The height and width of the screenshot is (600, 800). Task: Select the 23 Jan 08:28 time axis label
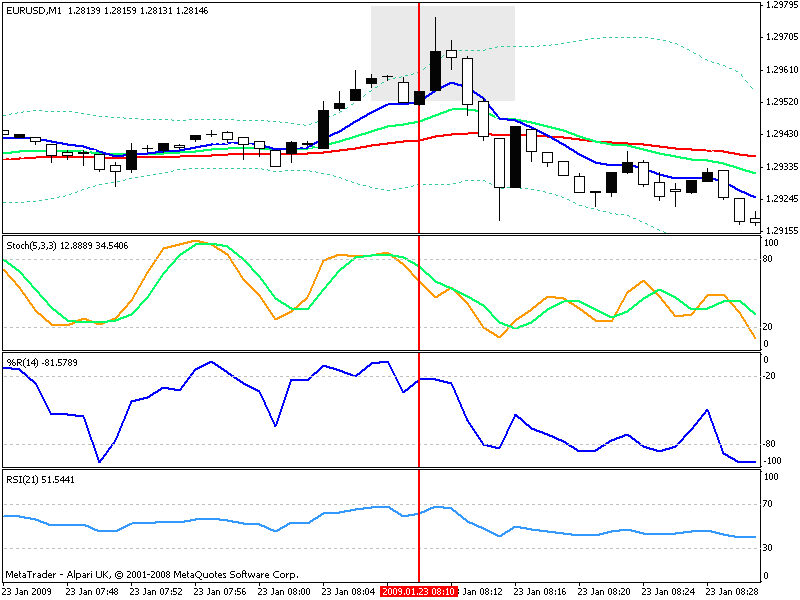click(732, 591)
